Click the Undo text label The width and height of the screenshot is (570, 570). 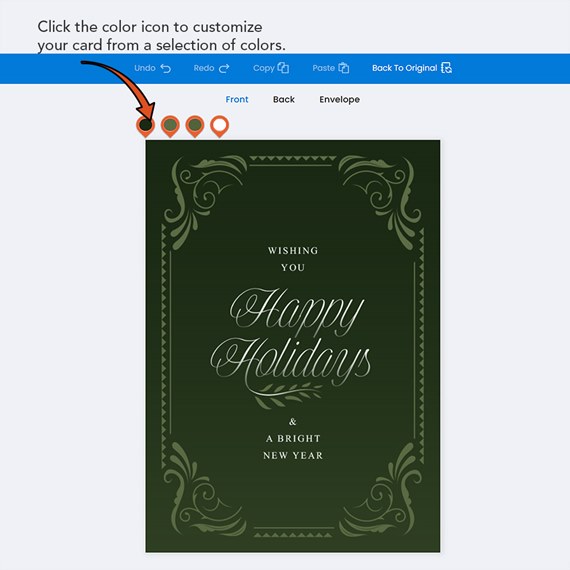click(145, 68)
